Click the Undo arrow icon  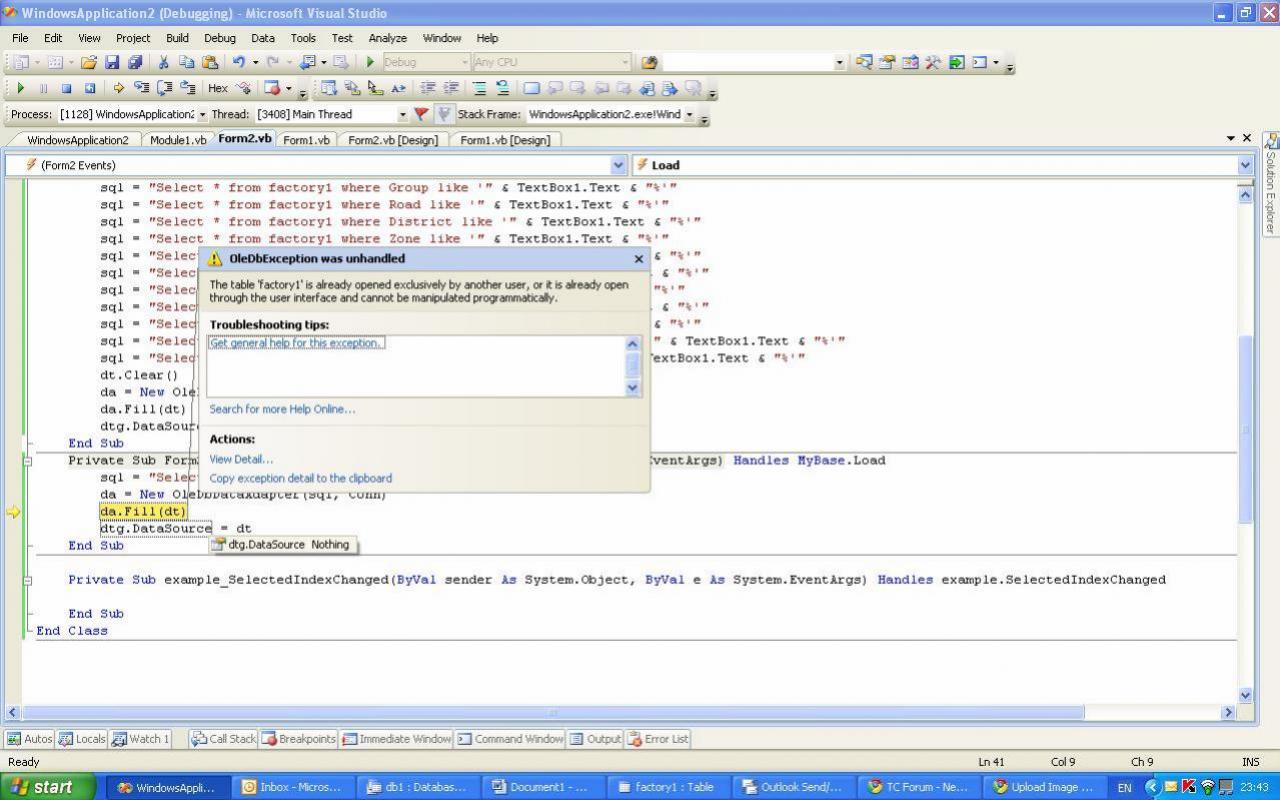pos(239,63)
